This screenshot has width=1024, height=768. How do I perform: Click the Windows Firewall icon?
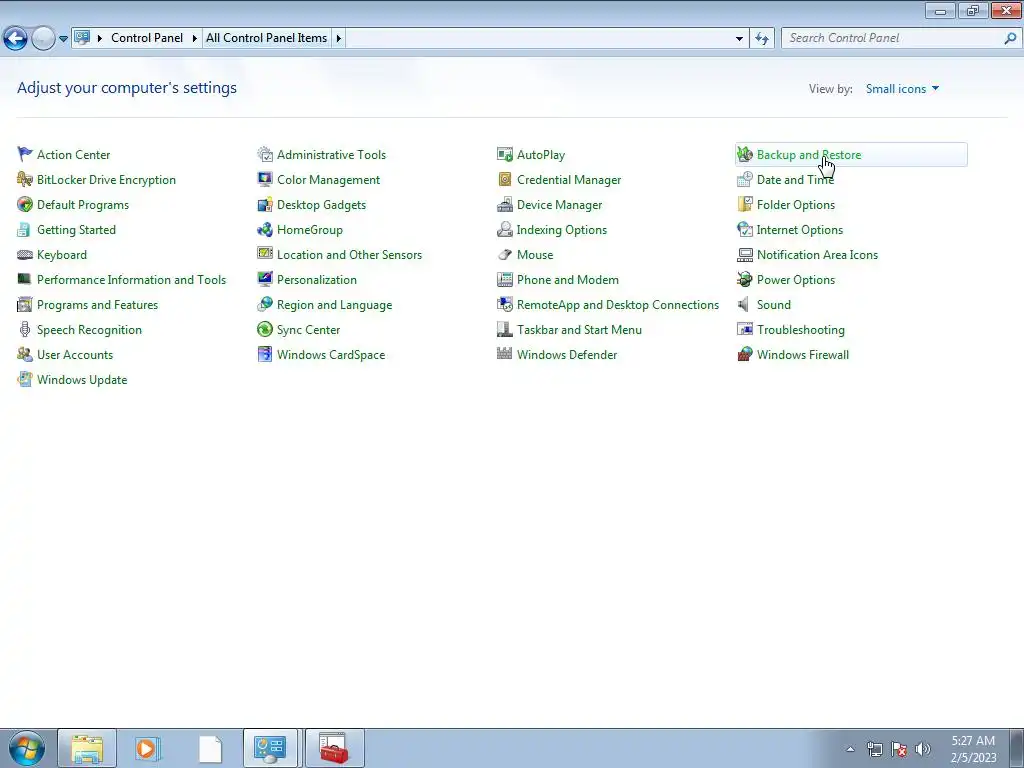point(744,355)
